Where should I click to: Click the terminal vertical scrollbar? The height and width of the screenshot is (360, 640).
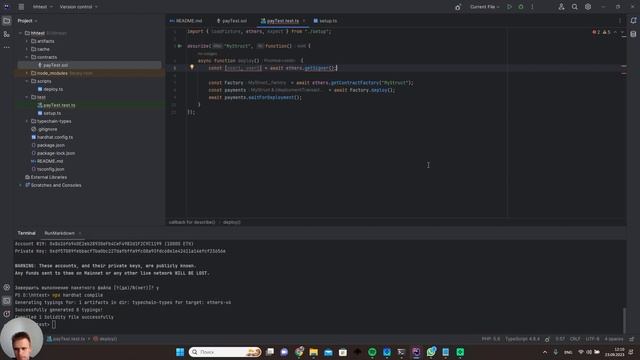(624, 320)
